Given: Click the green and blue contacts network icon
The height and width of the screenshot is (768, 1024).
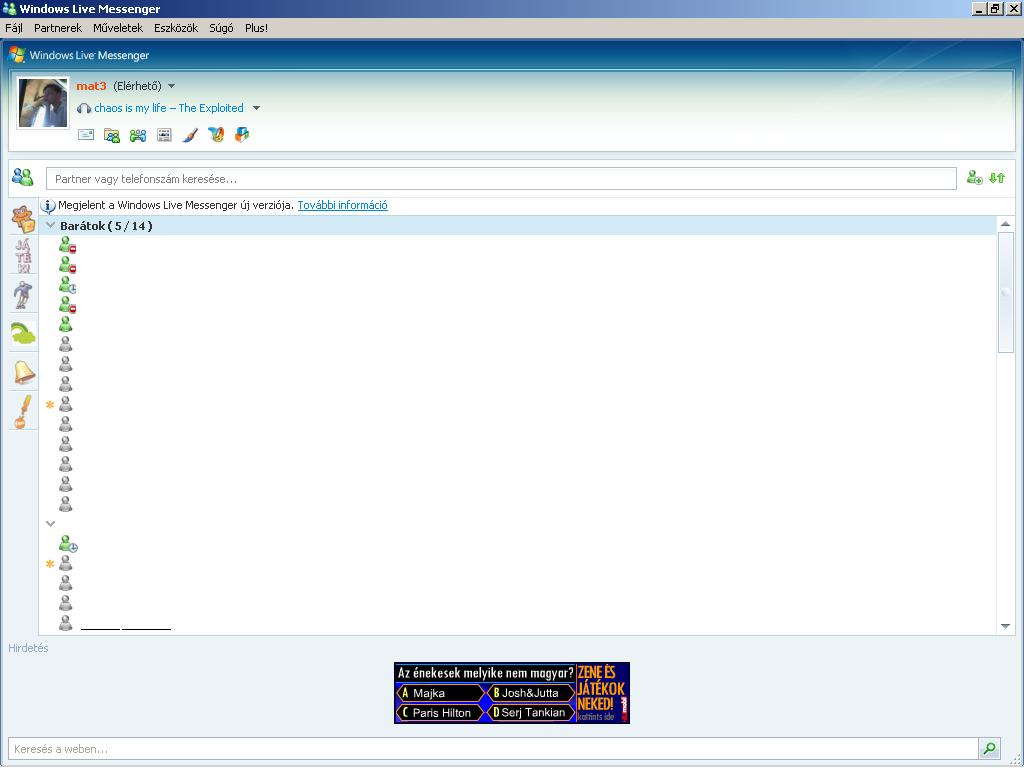Looking at the screenshot, I should 138,136.
